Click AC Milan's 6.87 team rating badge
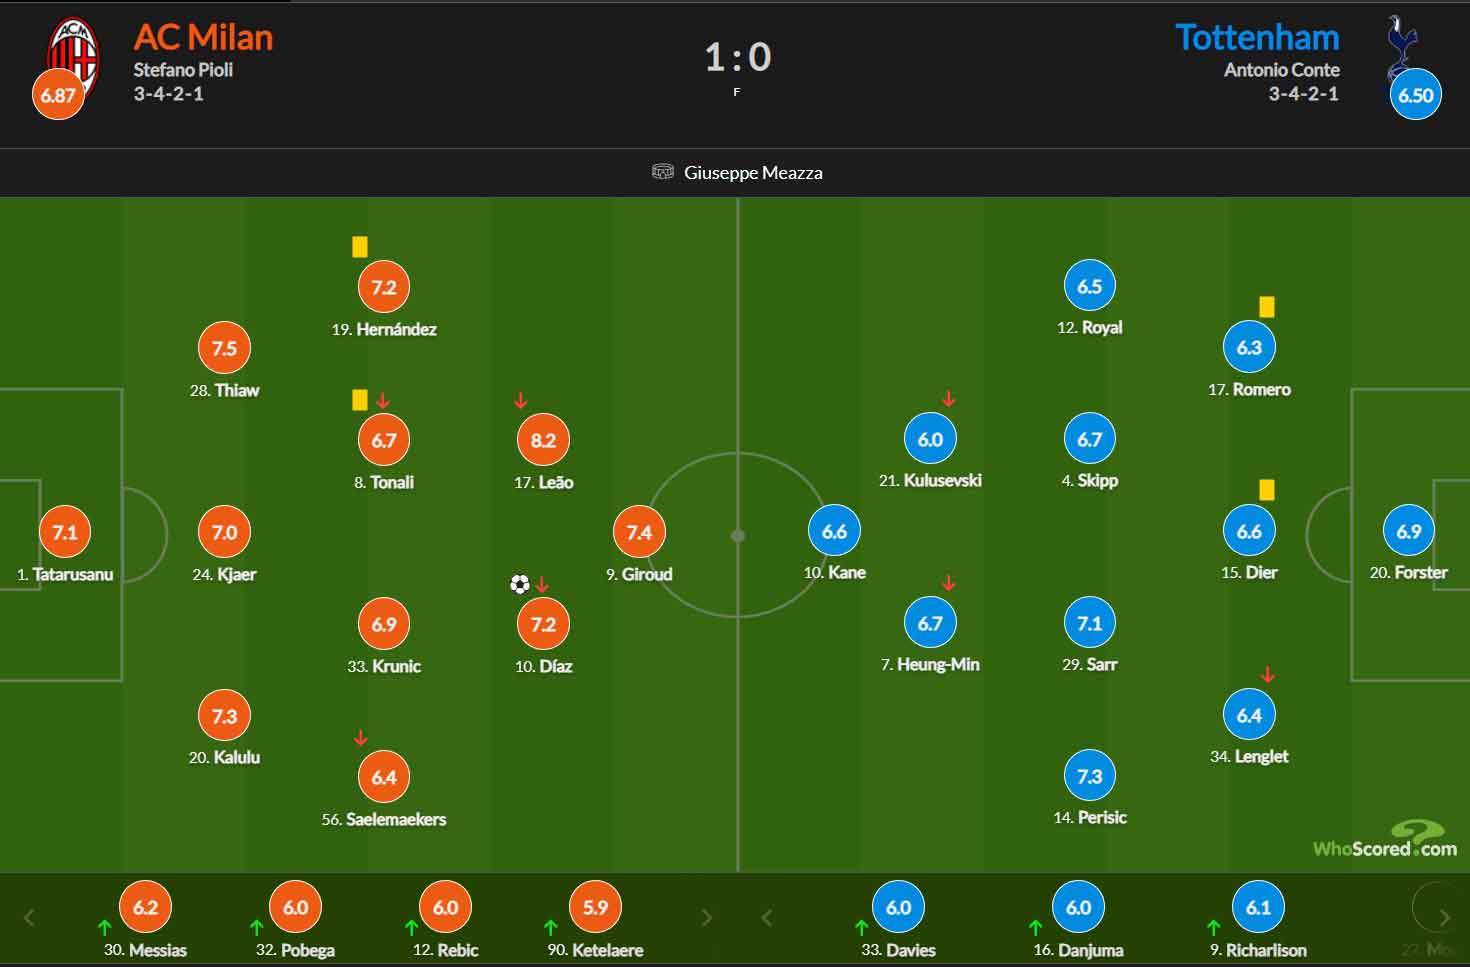This screenshot has height=967, width=1470. [x=58, y=95]
